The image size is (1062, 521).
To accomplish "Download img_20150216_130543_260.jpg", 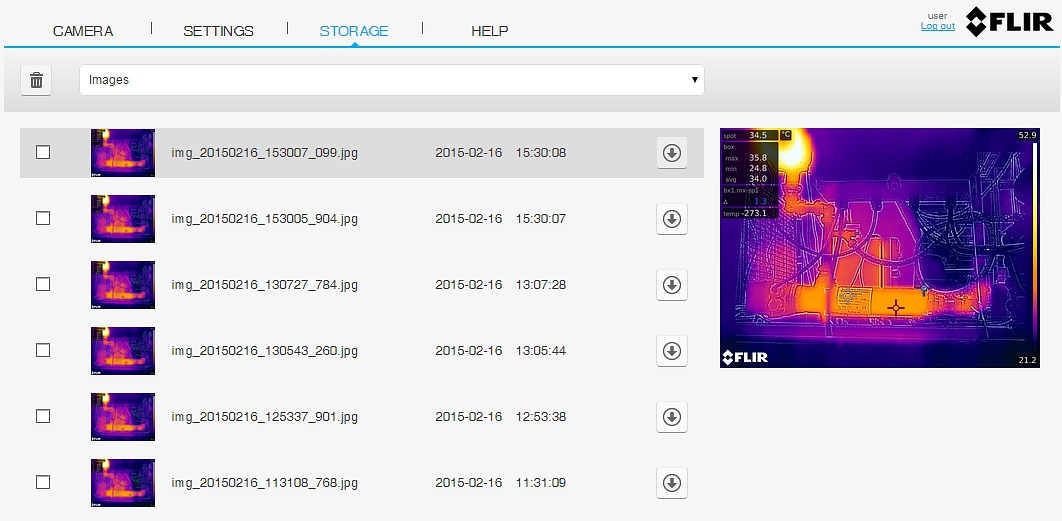I will tap(672, 351).
